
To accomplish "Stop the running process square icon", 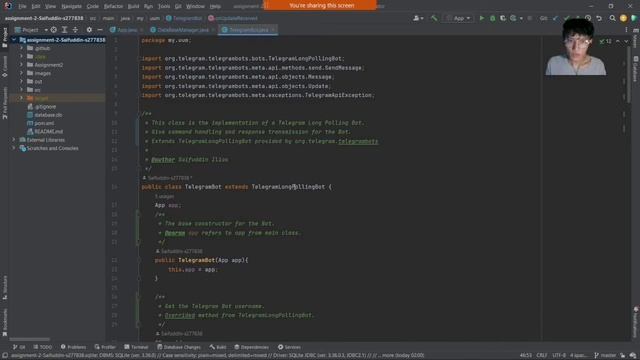I will (530, 18).
